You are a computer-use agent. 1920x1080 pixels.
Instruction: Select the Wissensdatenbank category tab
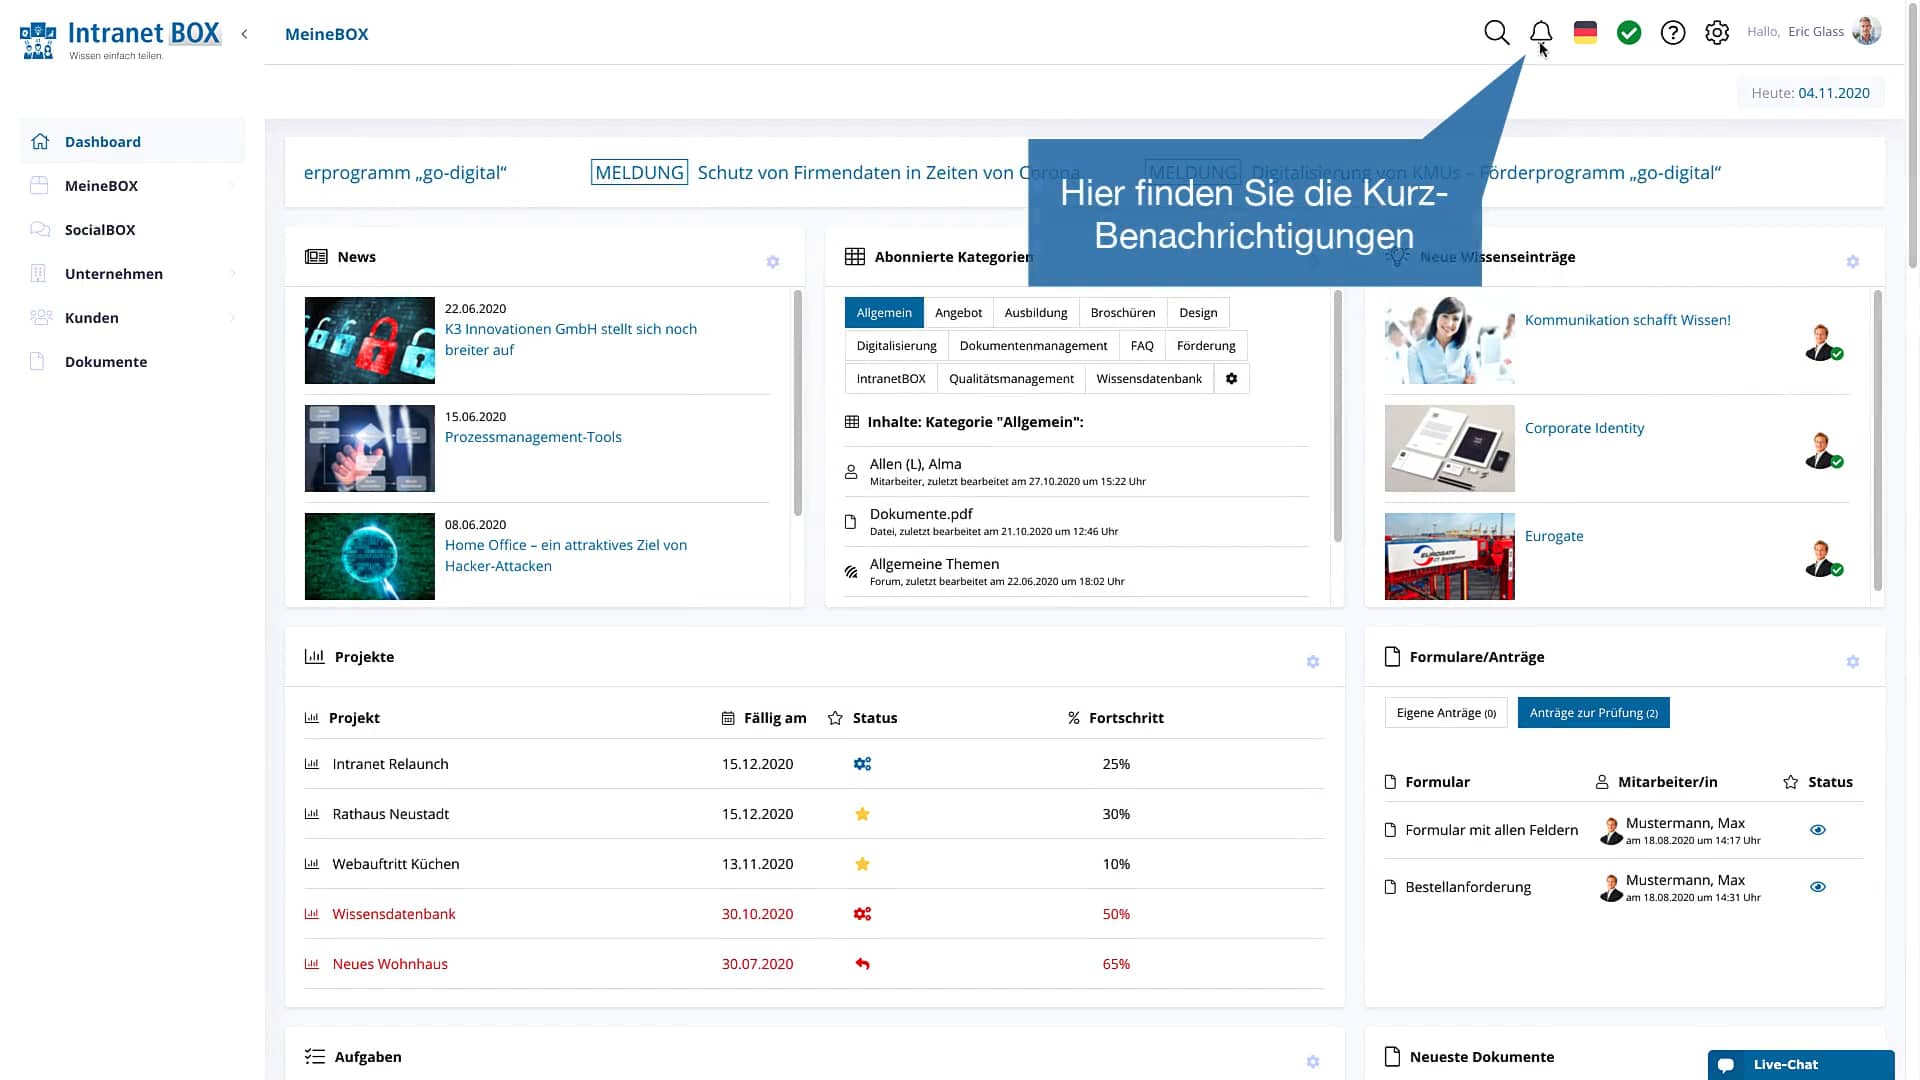1149,378
